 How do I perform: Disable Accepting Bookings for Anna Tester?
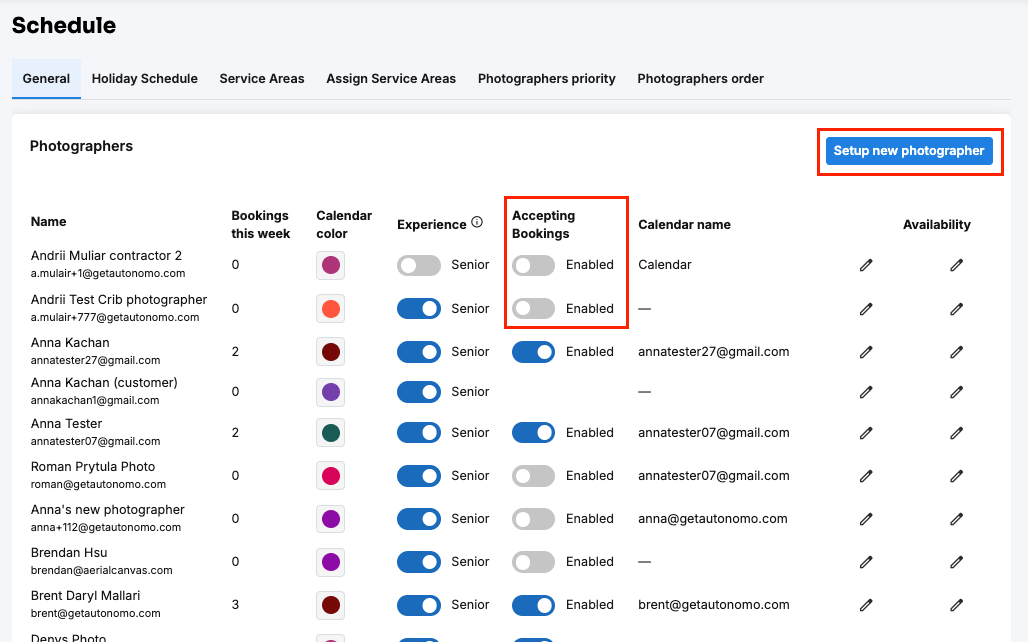(x=534, y=433)
